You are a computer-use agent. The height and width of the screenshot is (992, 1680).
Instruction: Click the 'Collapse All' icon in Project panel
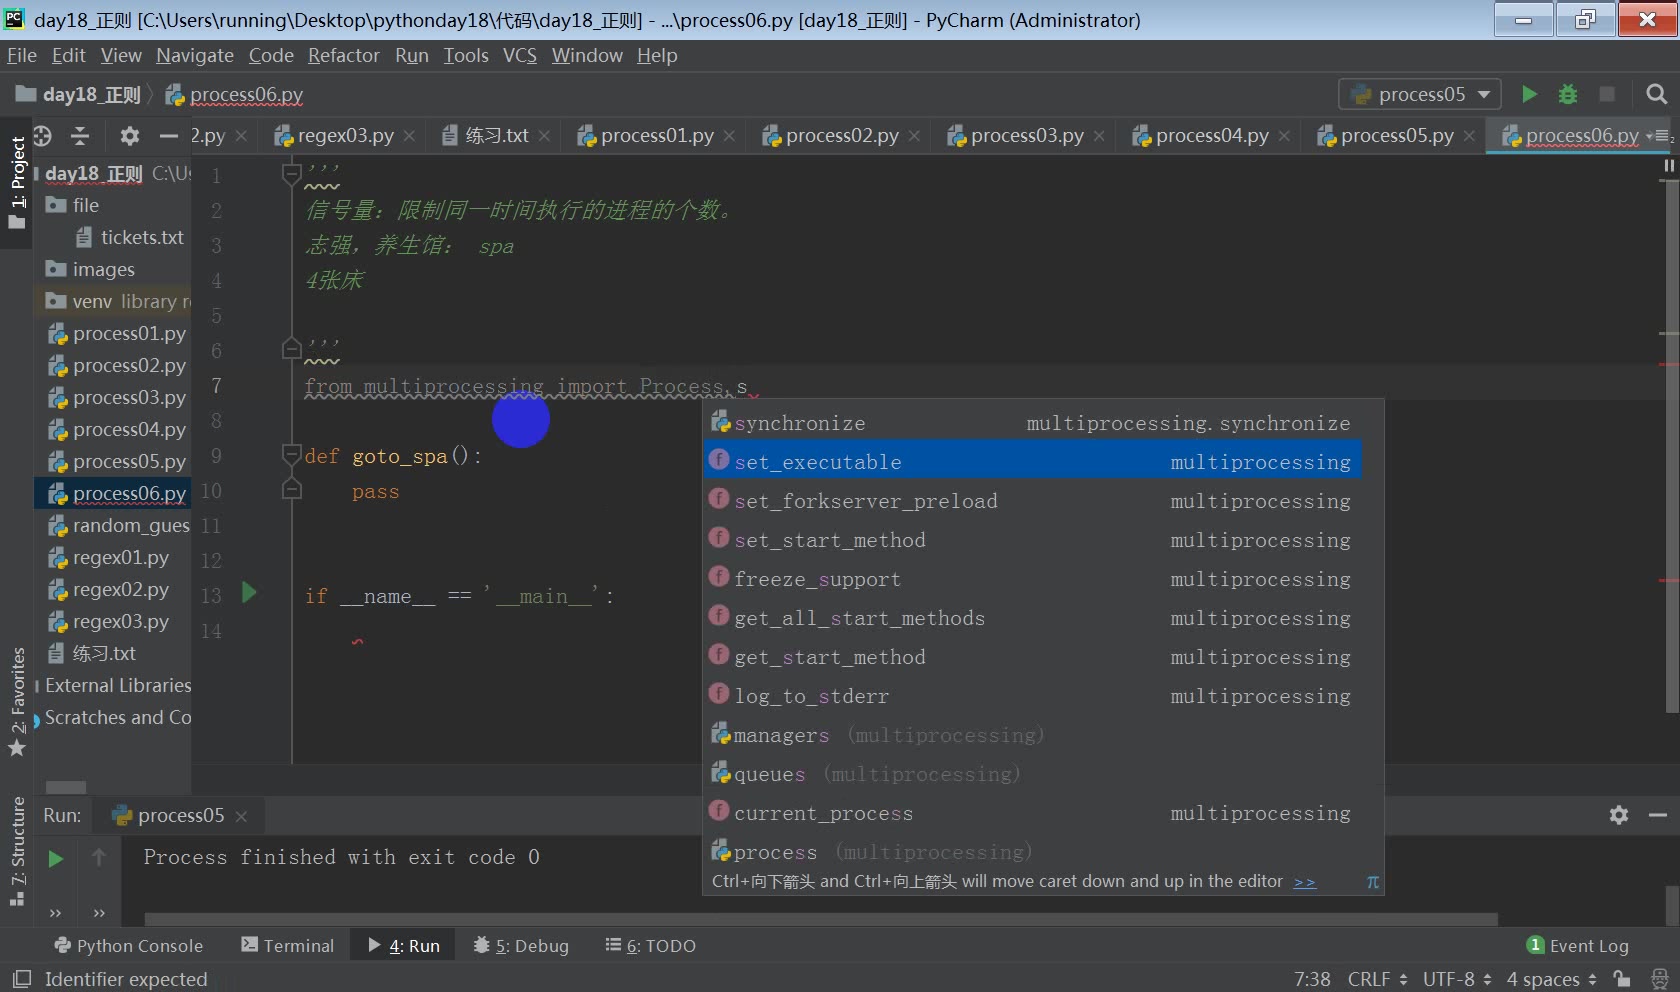[x=80, y=136]
